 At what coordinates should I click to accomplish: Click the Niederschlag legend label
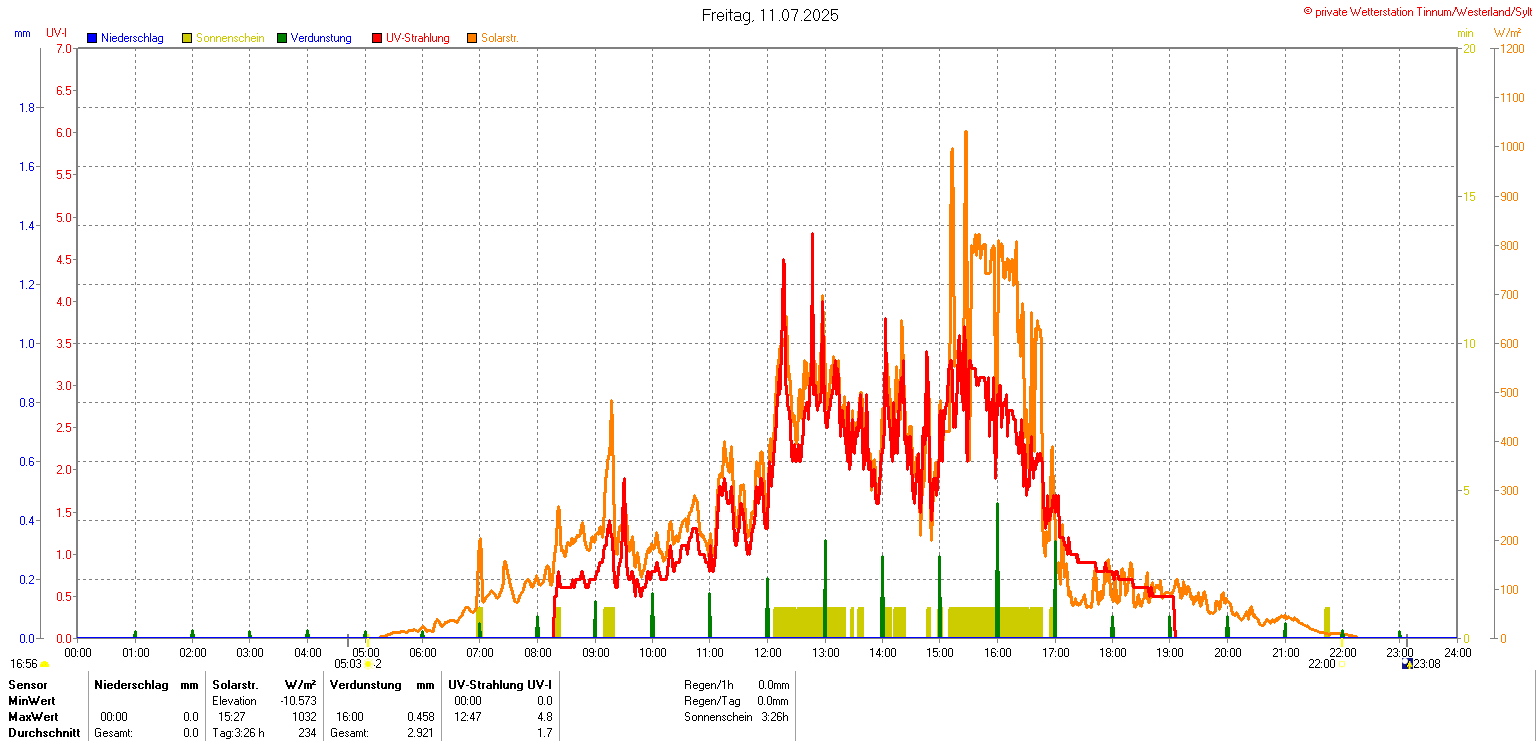[x=132, y=38]
